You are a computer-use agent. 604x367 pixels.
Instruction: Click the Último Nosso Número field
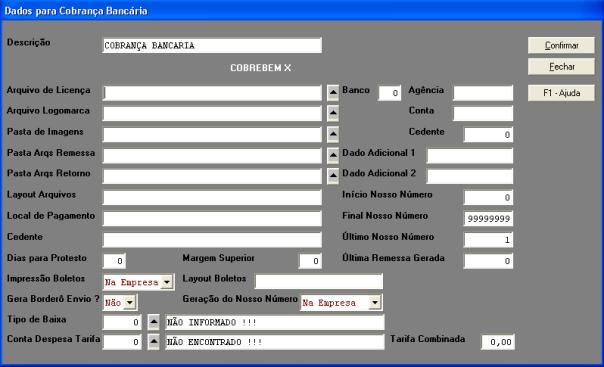coord(488,240)
